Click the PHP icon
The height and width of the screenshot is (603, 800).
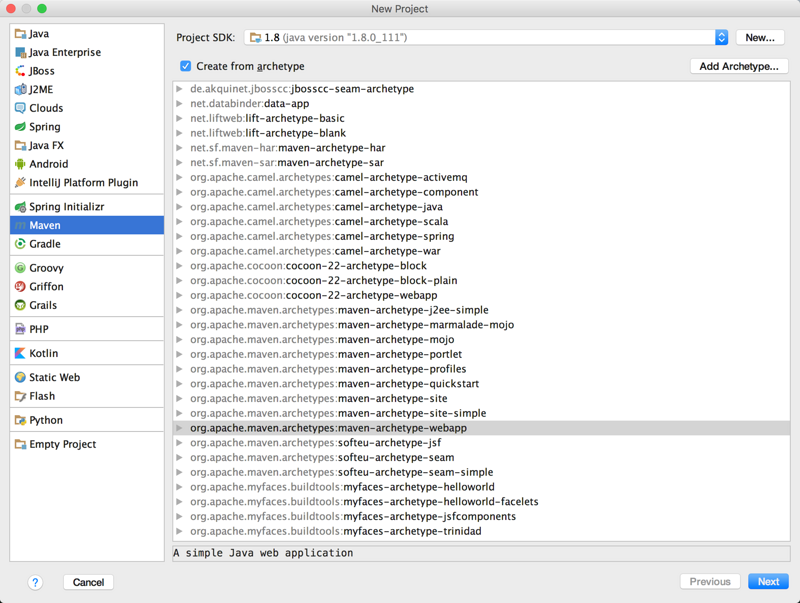coord(20,329)
